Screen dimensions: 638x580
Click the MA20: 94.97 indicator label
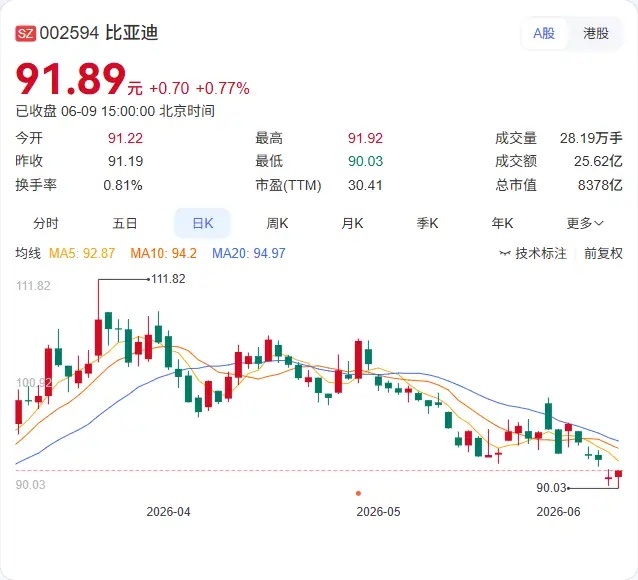pyautogui.click(x=249, y=253)
